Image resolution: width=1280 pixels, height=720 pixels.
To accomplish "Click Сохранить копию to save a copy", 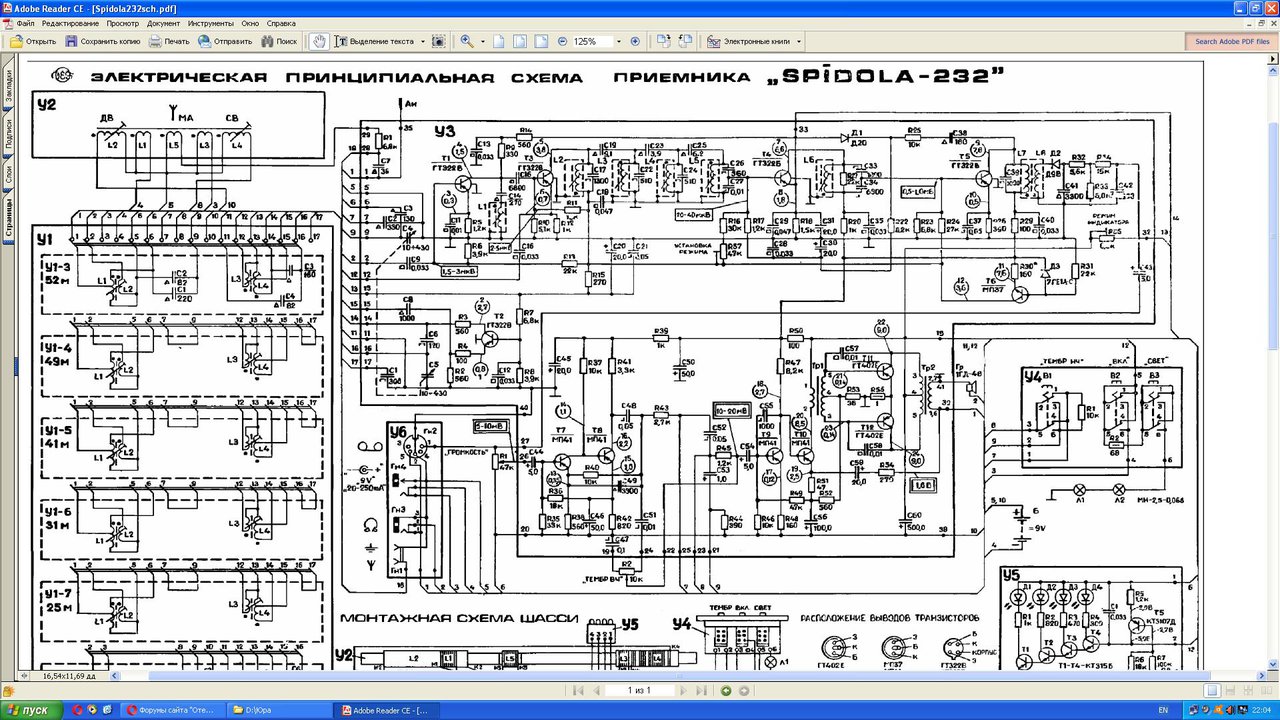I will coord(103,41).
